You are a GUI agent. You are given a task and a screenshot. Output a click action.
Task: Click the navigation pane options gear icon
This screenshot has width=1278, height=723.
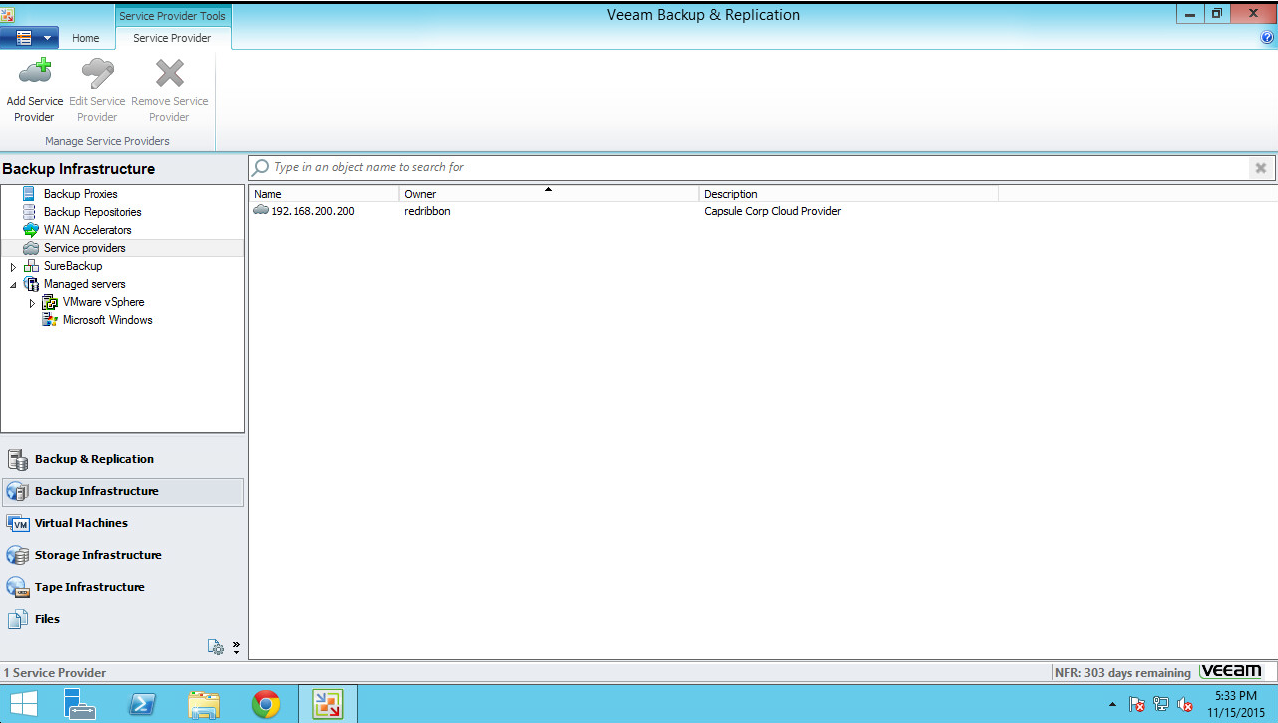click(x=216, y=647)
